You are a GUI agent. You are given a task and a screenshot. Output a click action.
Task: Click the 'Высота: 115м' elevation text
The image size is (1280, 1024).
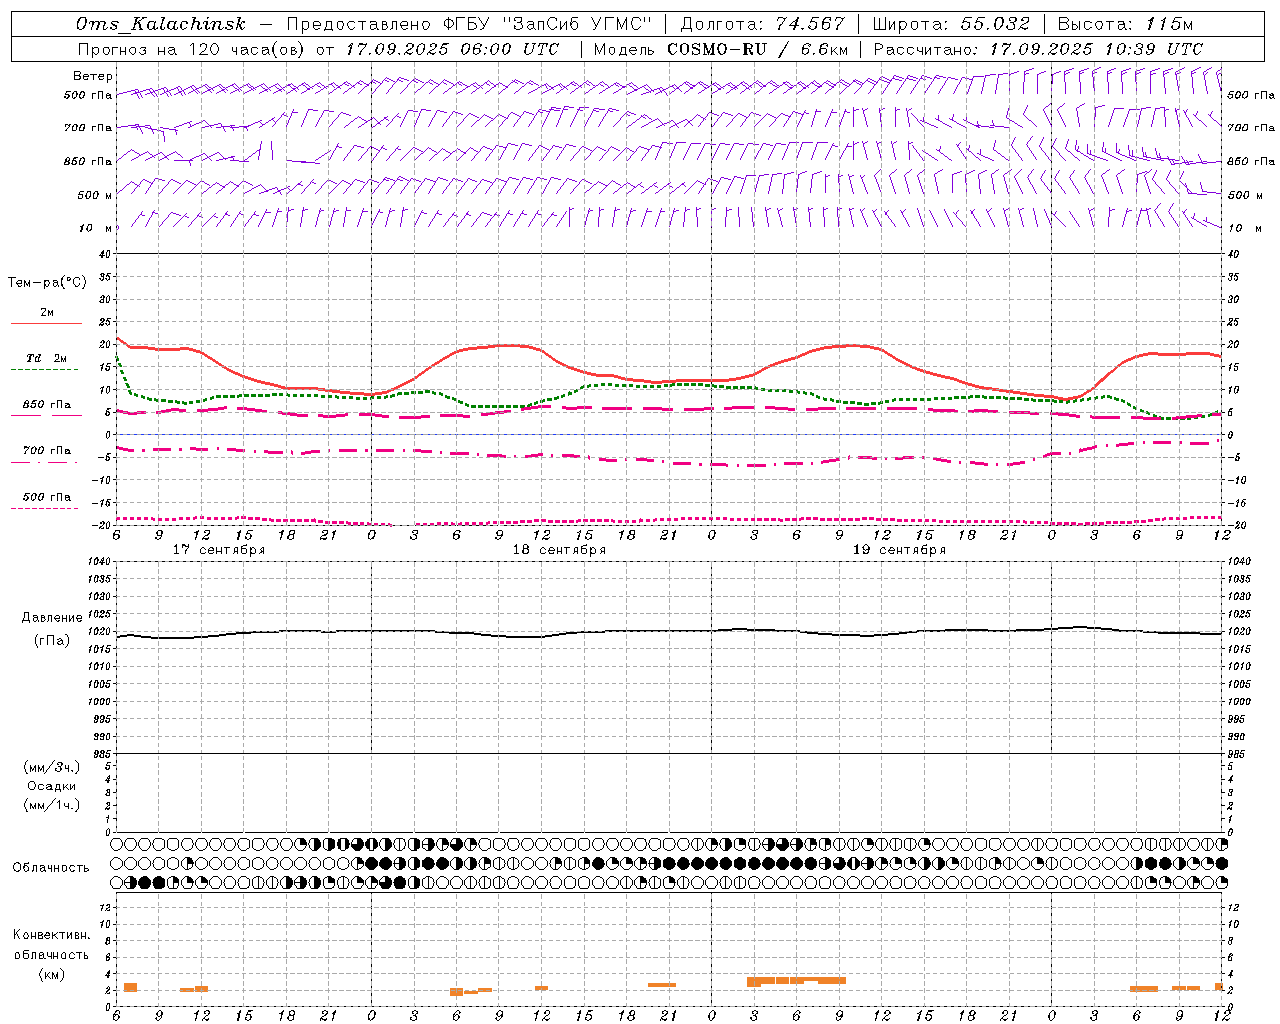click(1125, 25)
